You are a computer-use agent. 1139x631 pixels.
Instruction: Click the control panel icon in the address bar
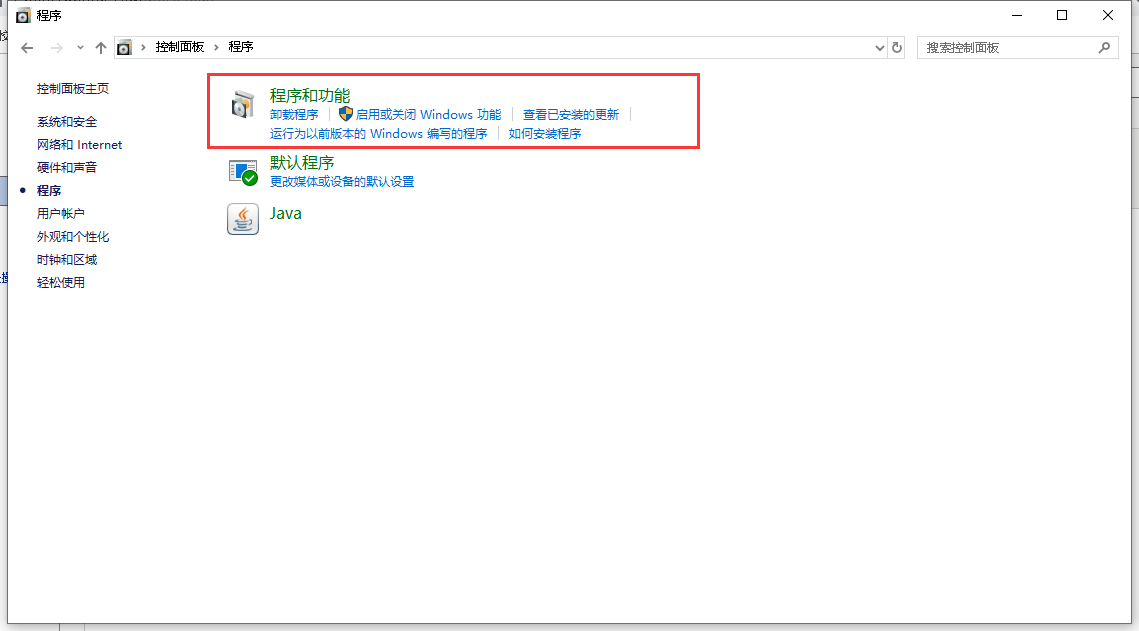pyautogui.click(x=124, y=47)
